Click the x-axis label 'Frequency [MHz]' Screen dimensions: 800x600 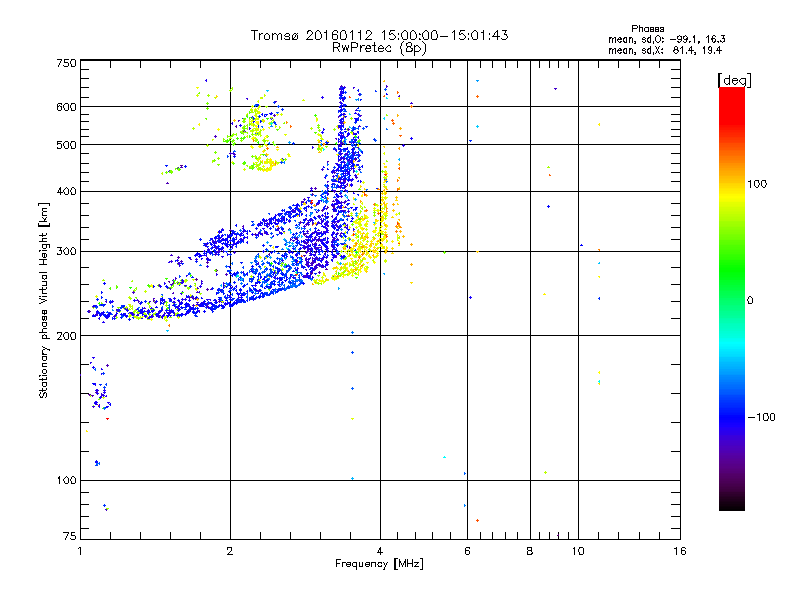(379, 564)
